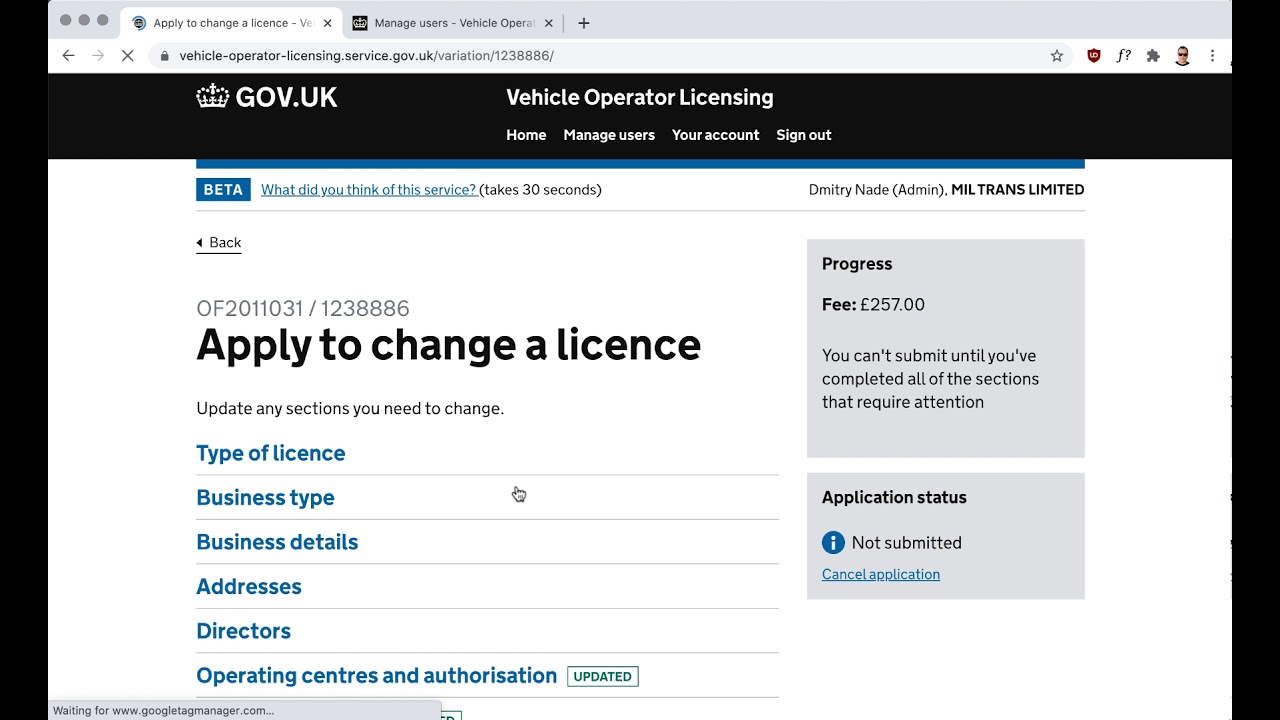1280x720 pixels.
Task: Click the MIL TRANS LIMITED company name
Action: [1017, 190]
